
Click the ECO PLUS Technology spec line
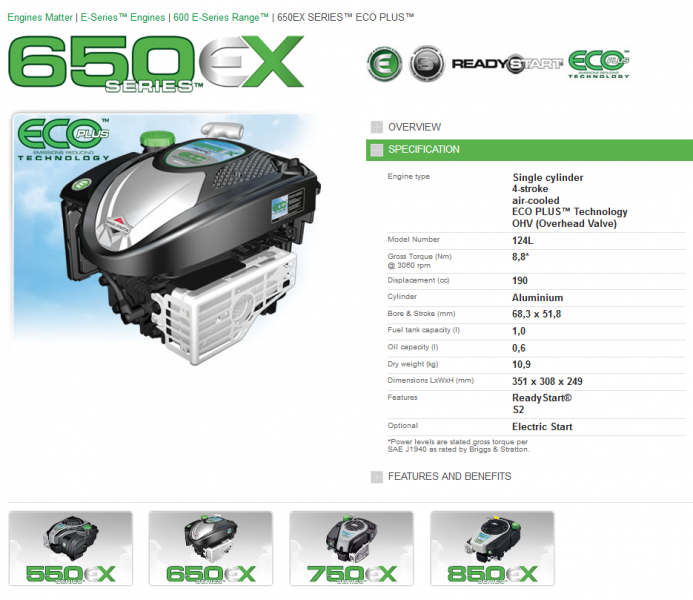pos(570,212)
